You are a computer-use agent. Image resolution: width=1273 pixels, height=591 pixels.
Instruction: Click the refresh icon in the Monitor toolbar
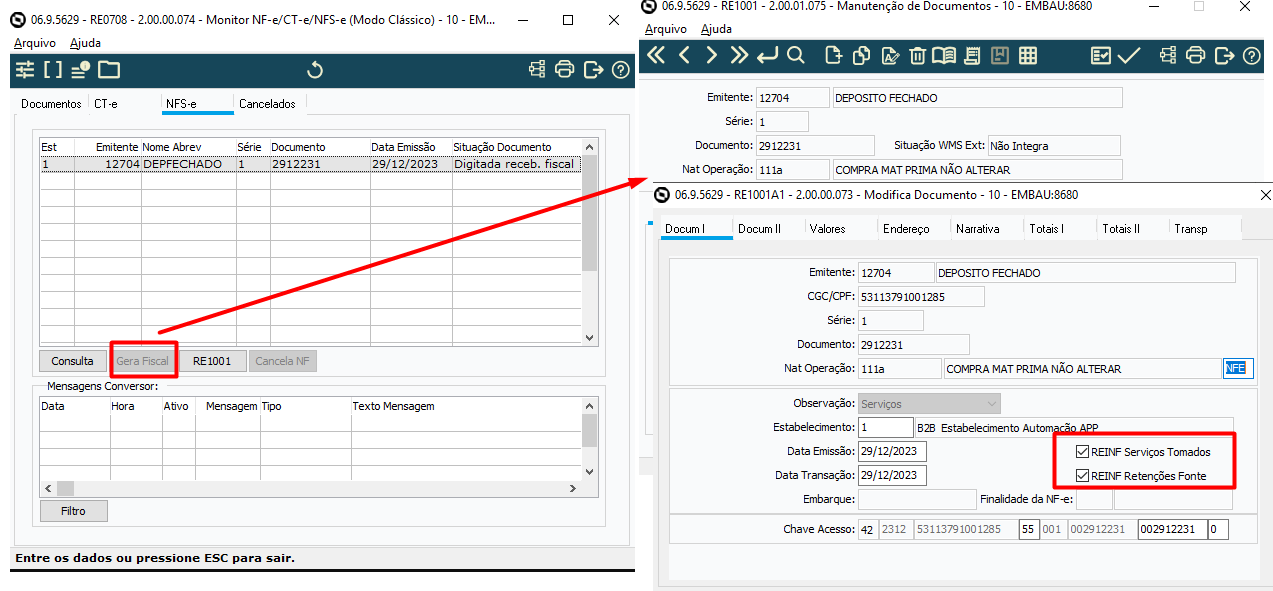[314, 69]
